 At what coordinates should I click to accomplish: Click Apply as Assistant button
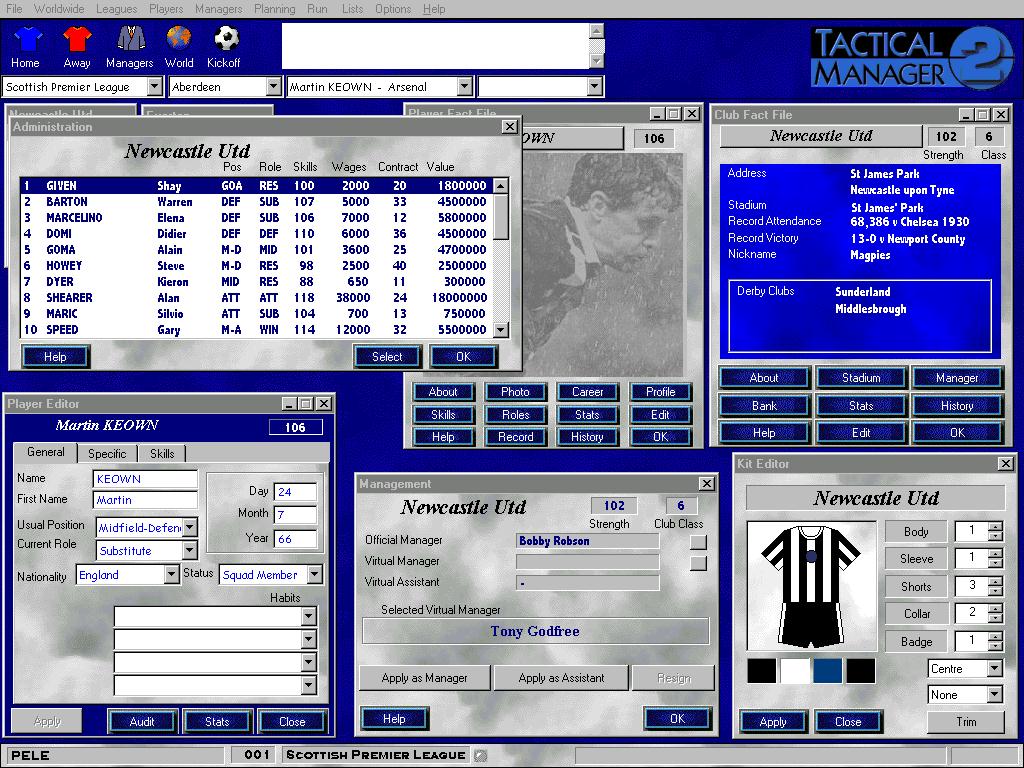pos(562,678)
